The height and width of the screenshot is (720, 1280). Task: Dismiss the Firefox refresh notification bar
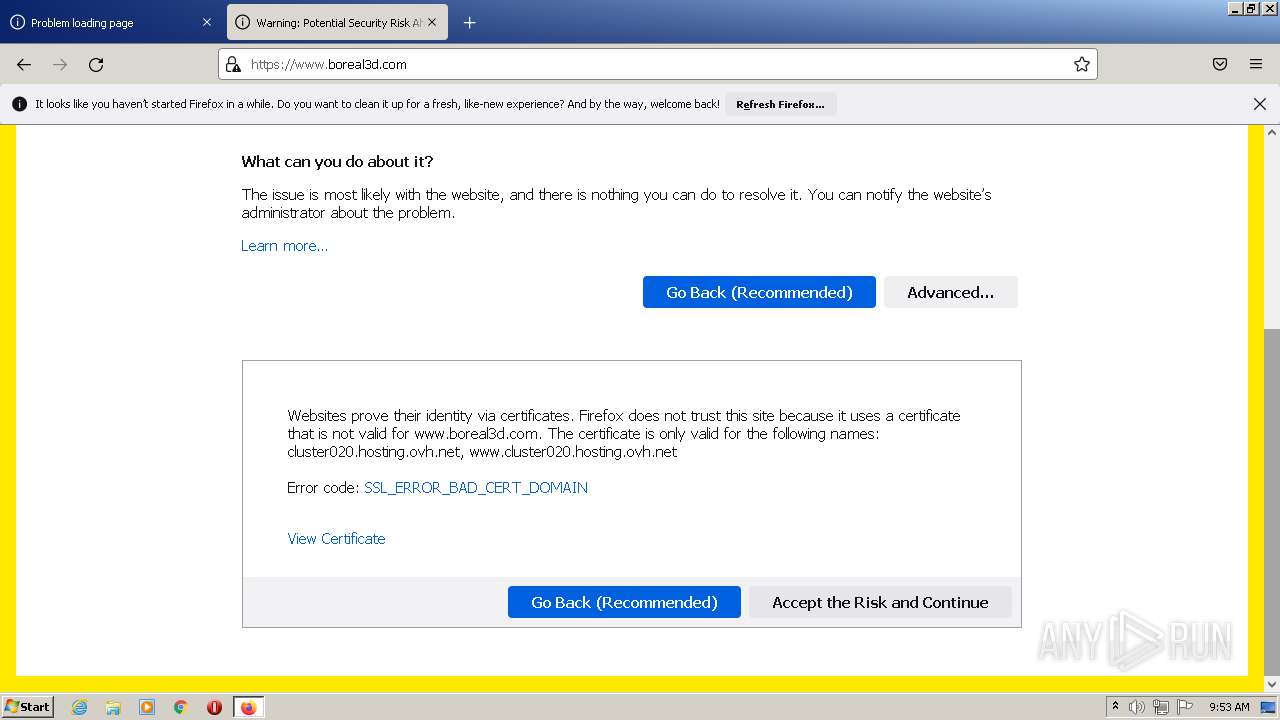[1260, 104]
